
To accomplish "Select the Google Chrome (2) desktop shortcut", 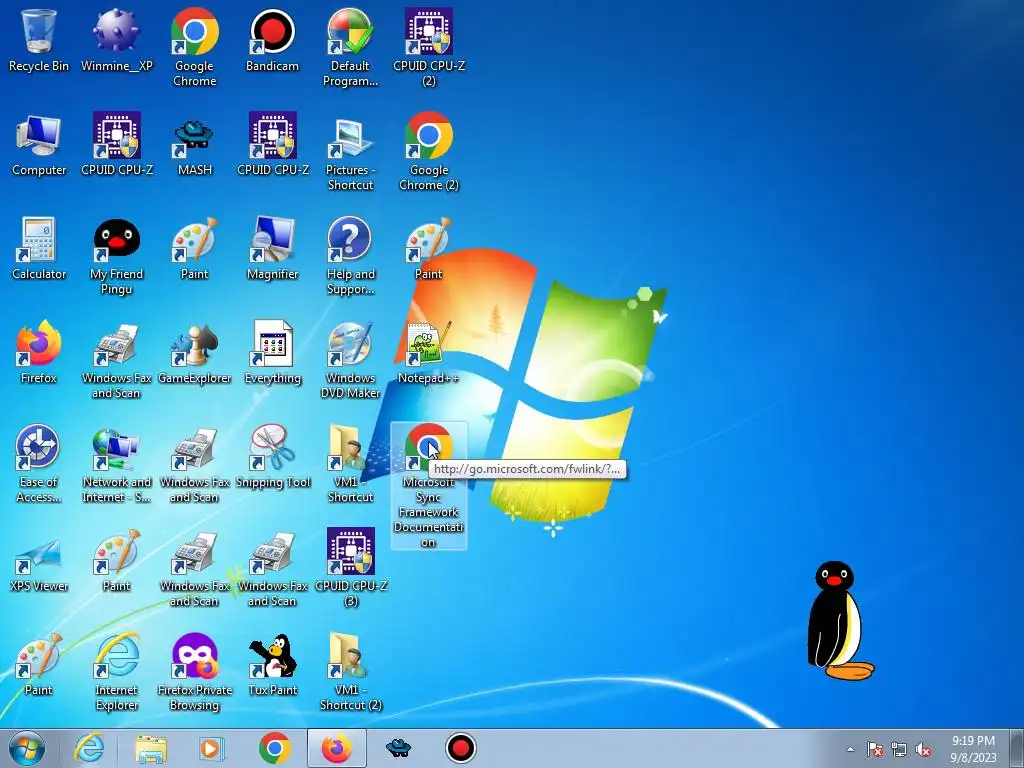I will tap(428, 152).
